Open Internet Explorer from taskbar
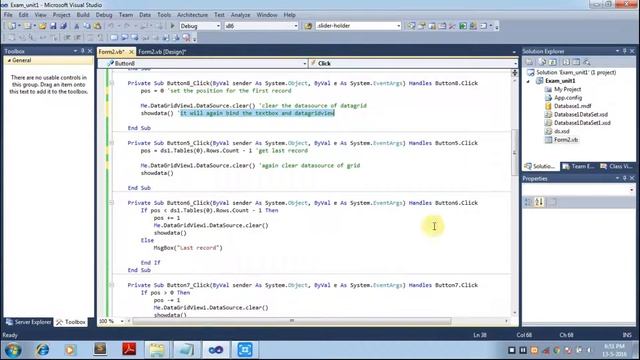Screen dimensions: 640x360 42,350
